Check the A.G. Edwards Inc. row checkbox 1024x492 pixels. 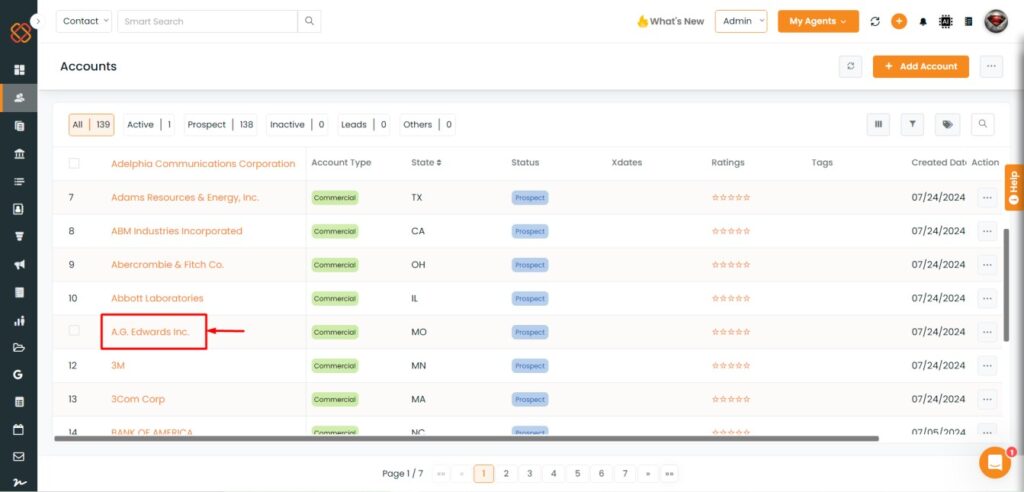point(74,331)
